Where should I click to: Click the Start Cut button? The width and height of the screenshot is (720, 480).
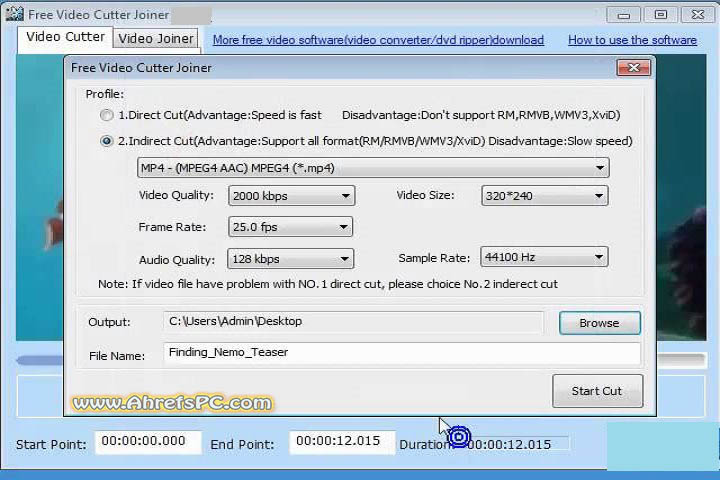[597, 391]
